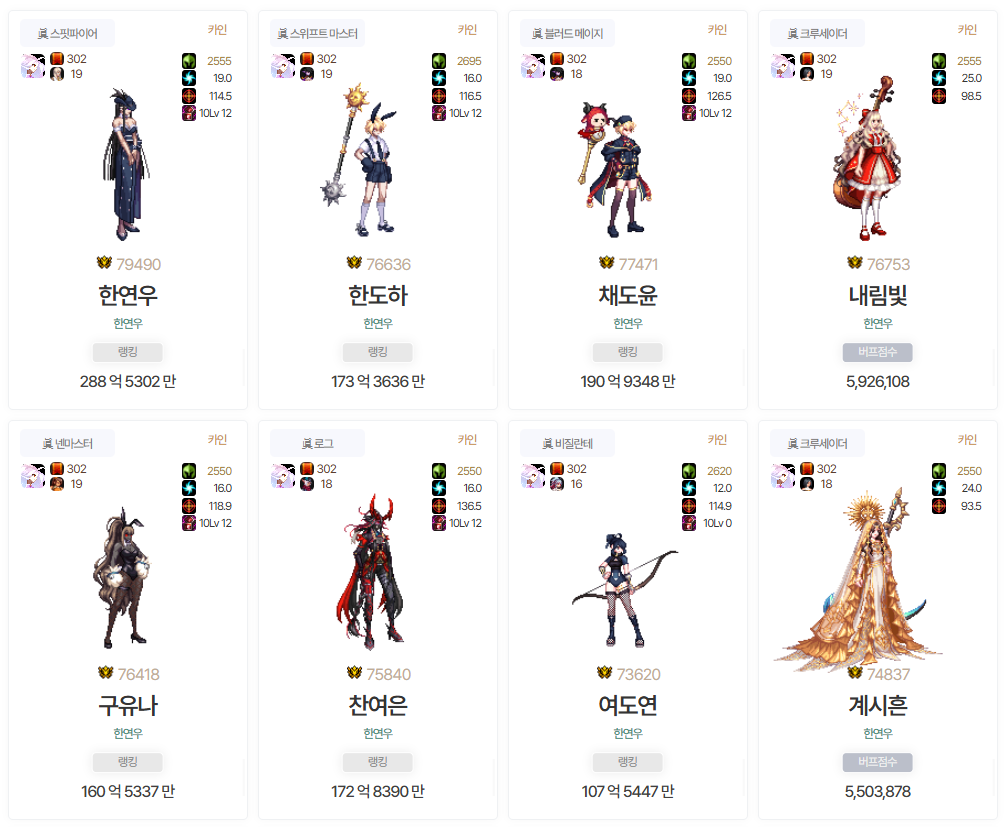Select the 眞 블러드 메이지 class tag
1006x827 pixels.
(x=567, y=33)
